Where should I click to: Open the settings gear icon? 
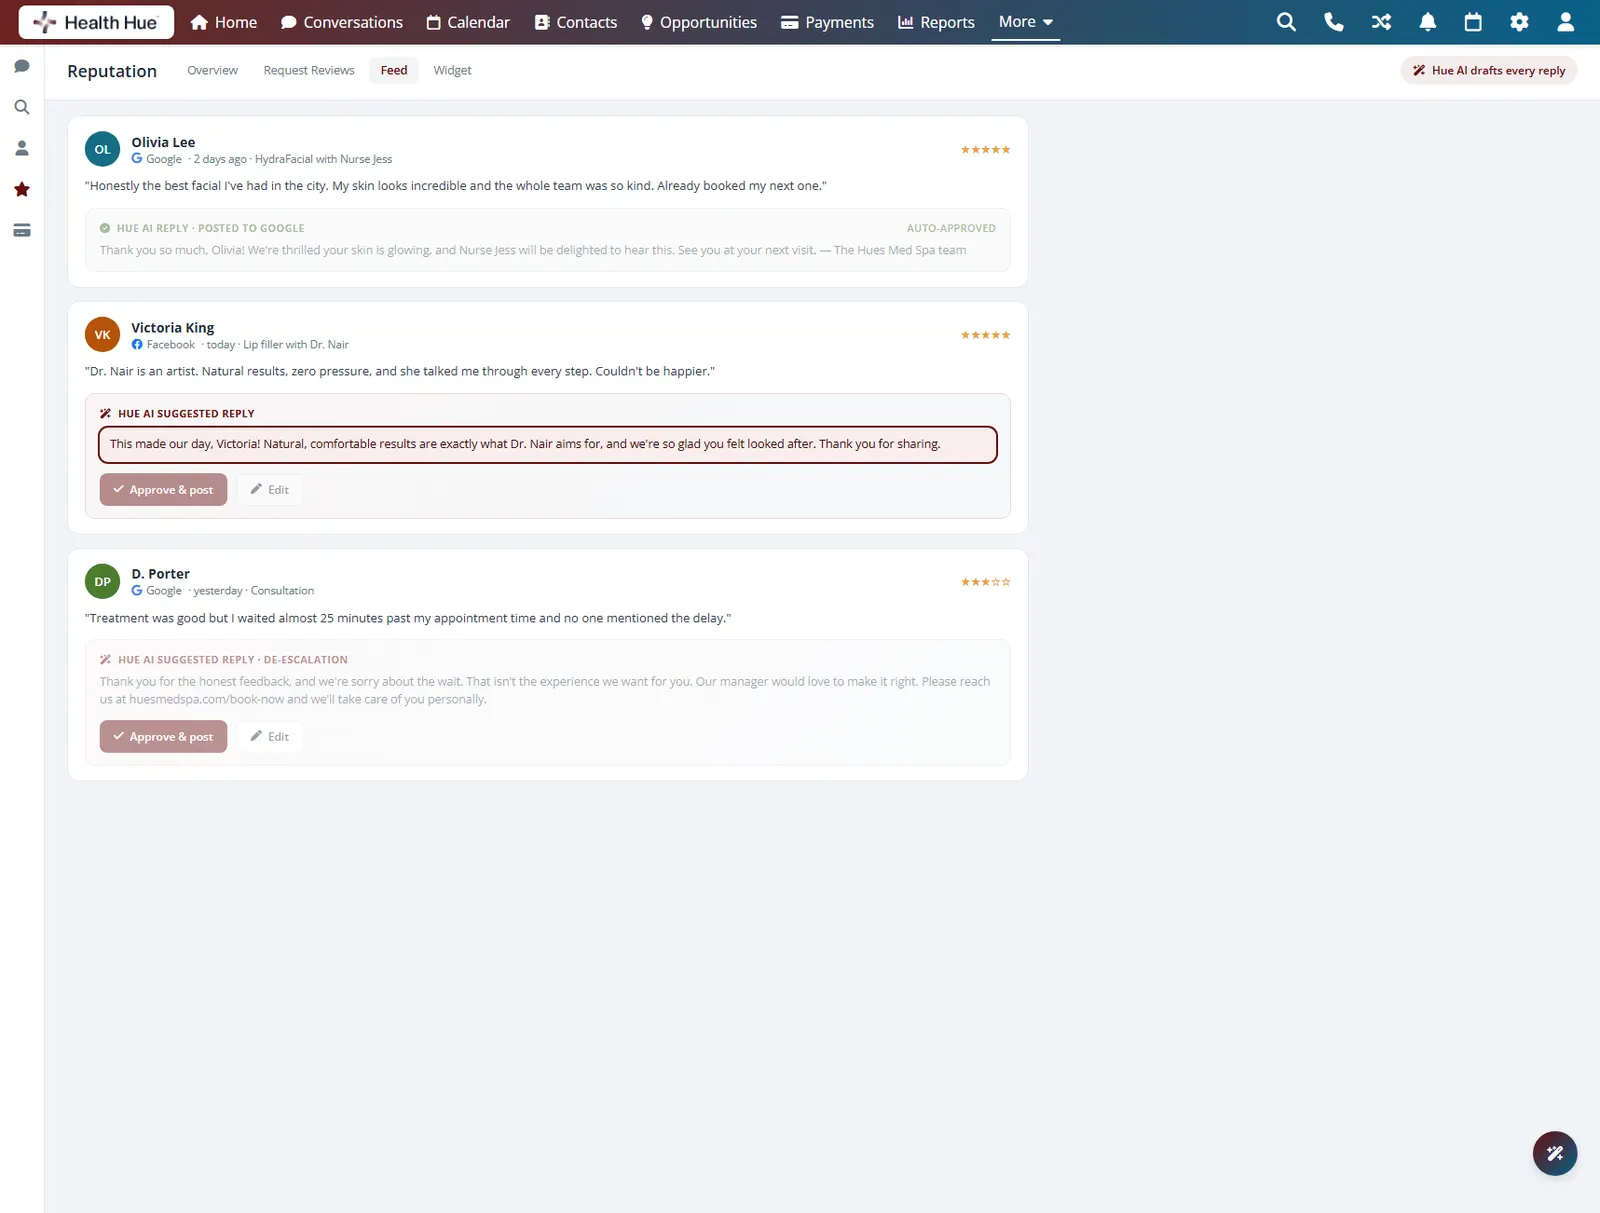(x=1519, y=22)
